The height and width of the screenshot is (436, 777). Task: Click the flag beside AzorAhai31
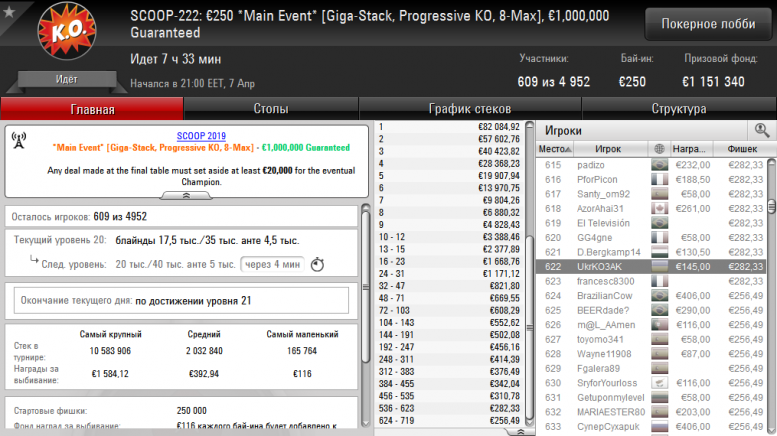point(659,209)
